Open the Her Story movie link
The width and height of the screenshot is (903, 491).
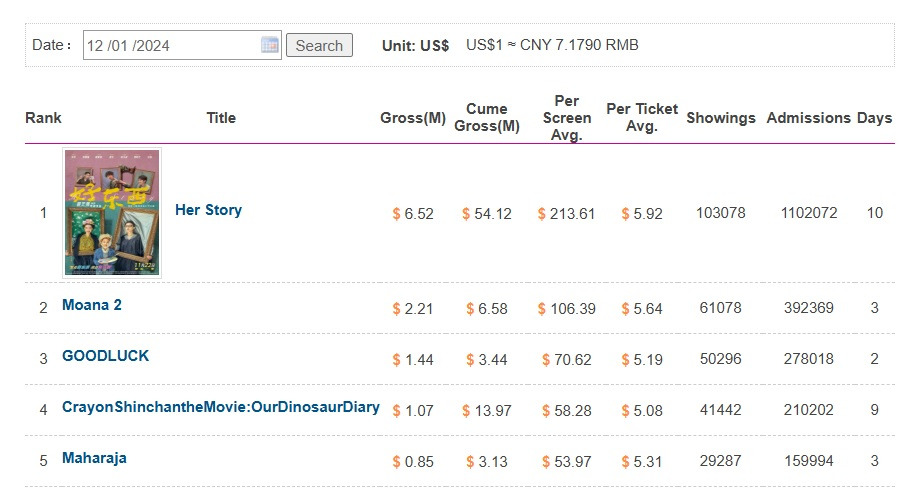[208, 210]
